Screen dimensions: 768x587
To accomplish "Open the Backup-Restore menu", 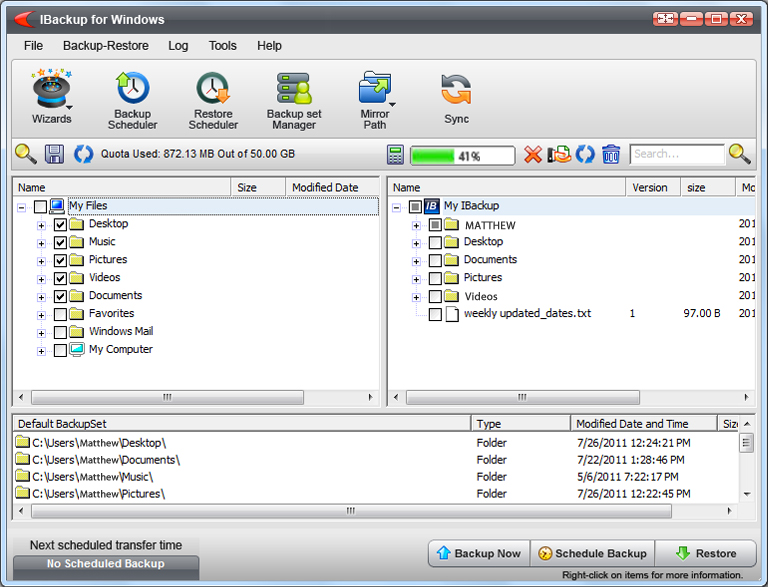I will pos(105,46).
